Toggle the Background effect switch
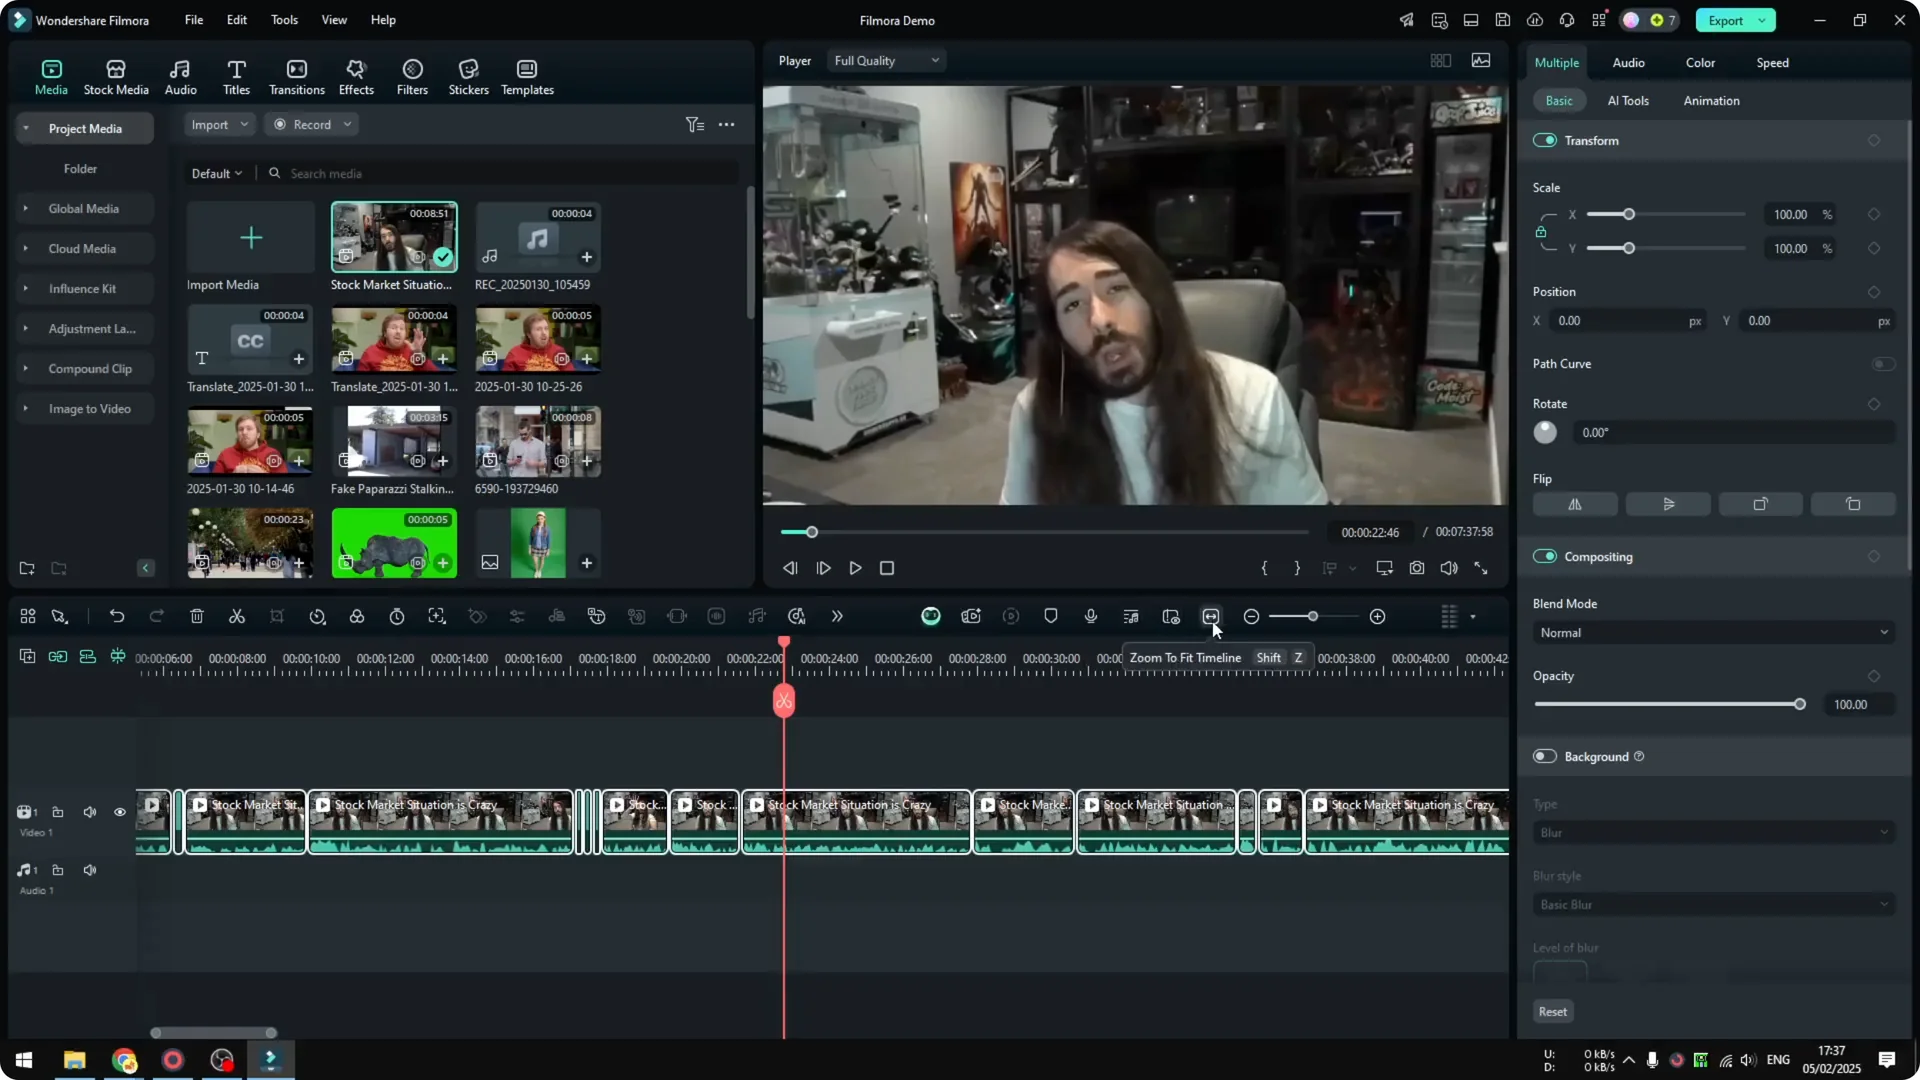The image size is (1920, 1080). click(x=1544, y=756)
